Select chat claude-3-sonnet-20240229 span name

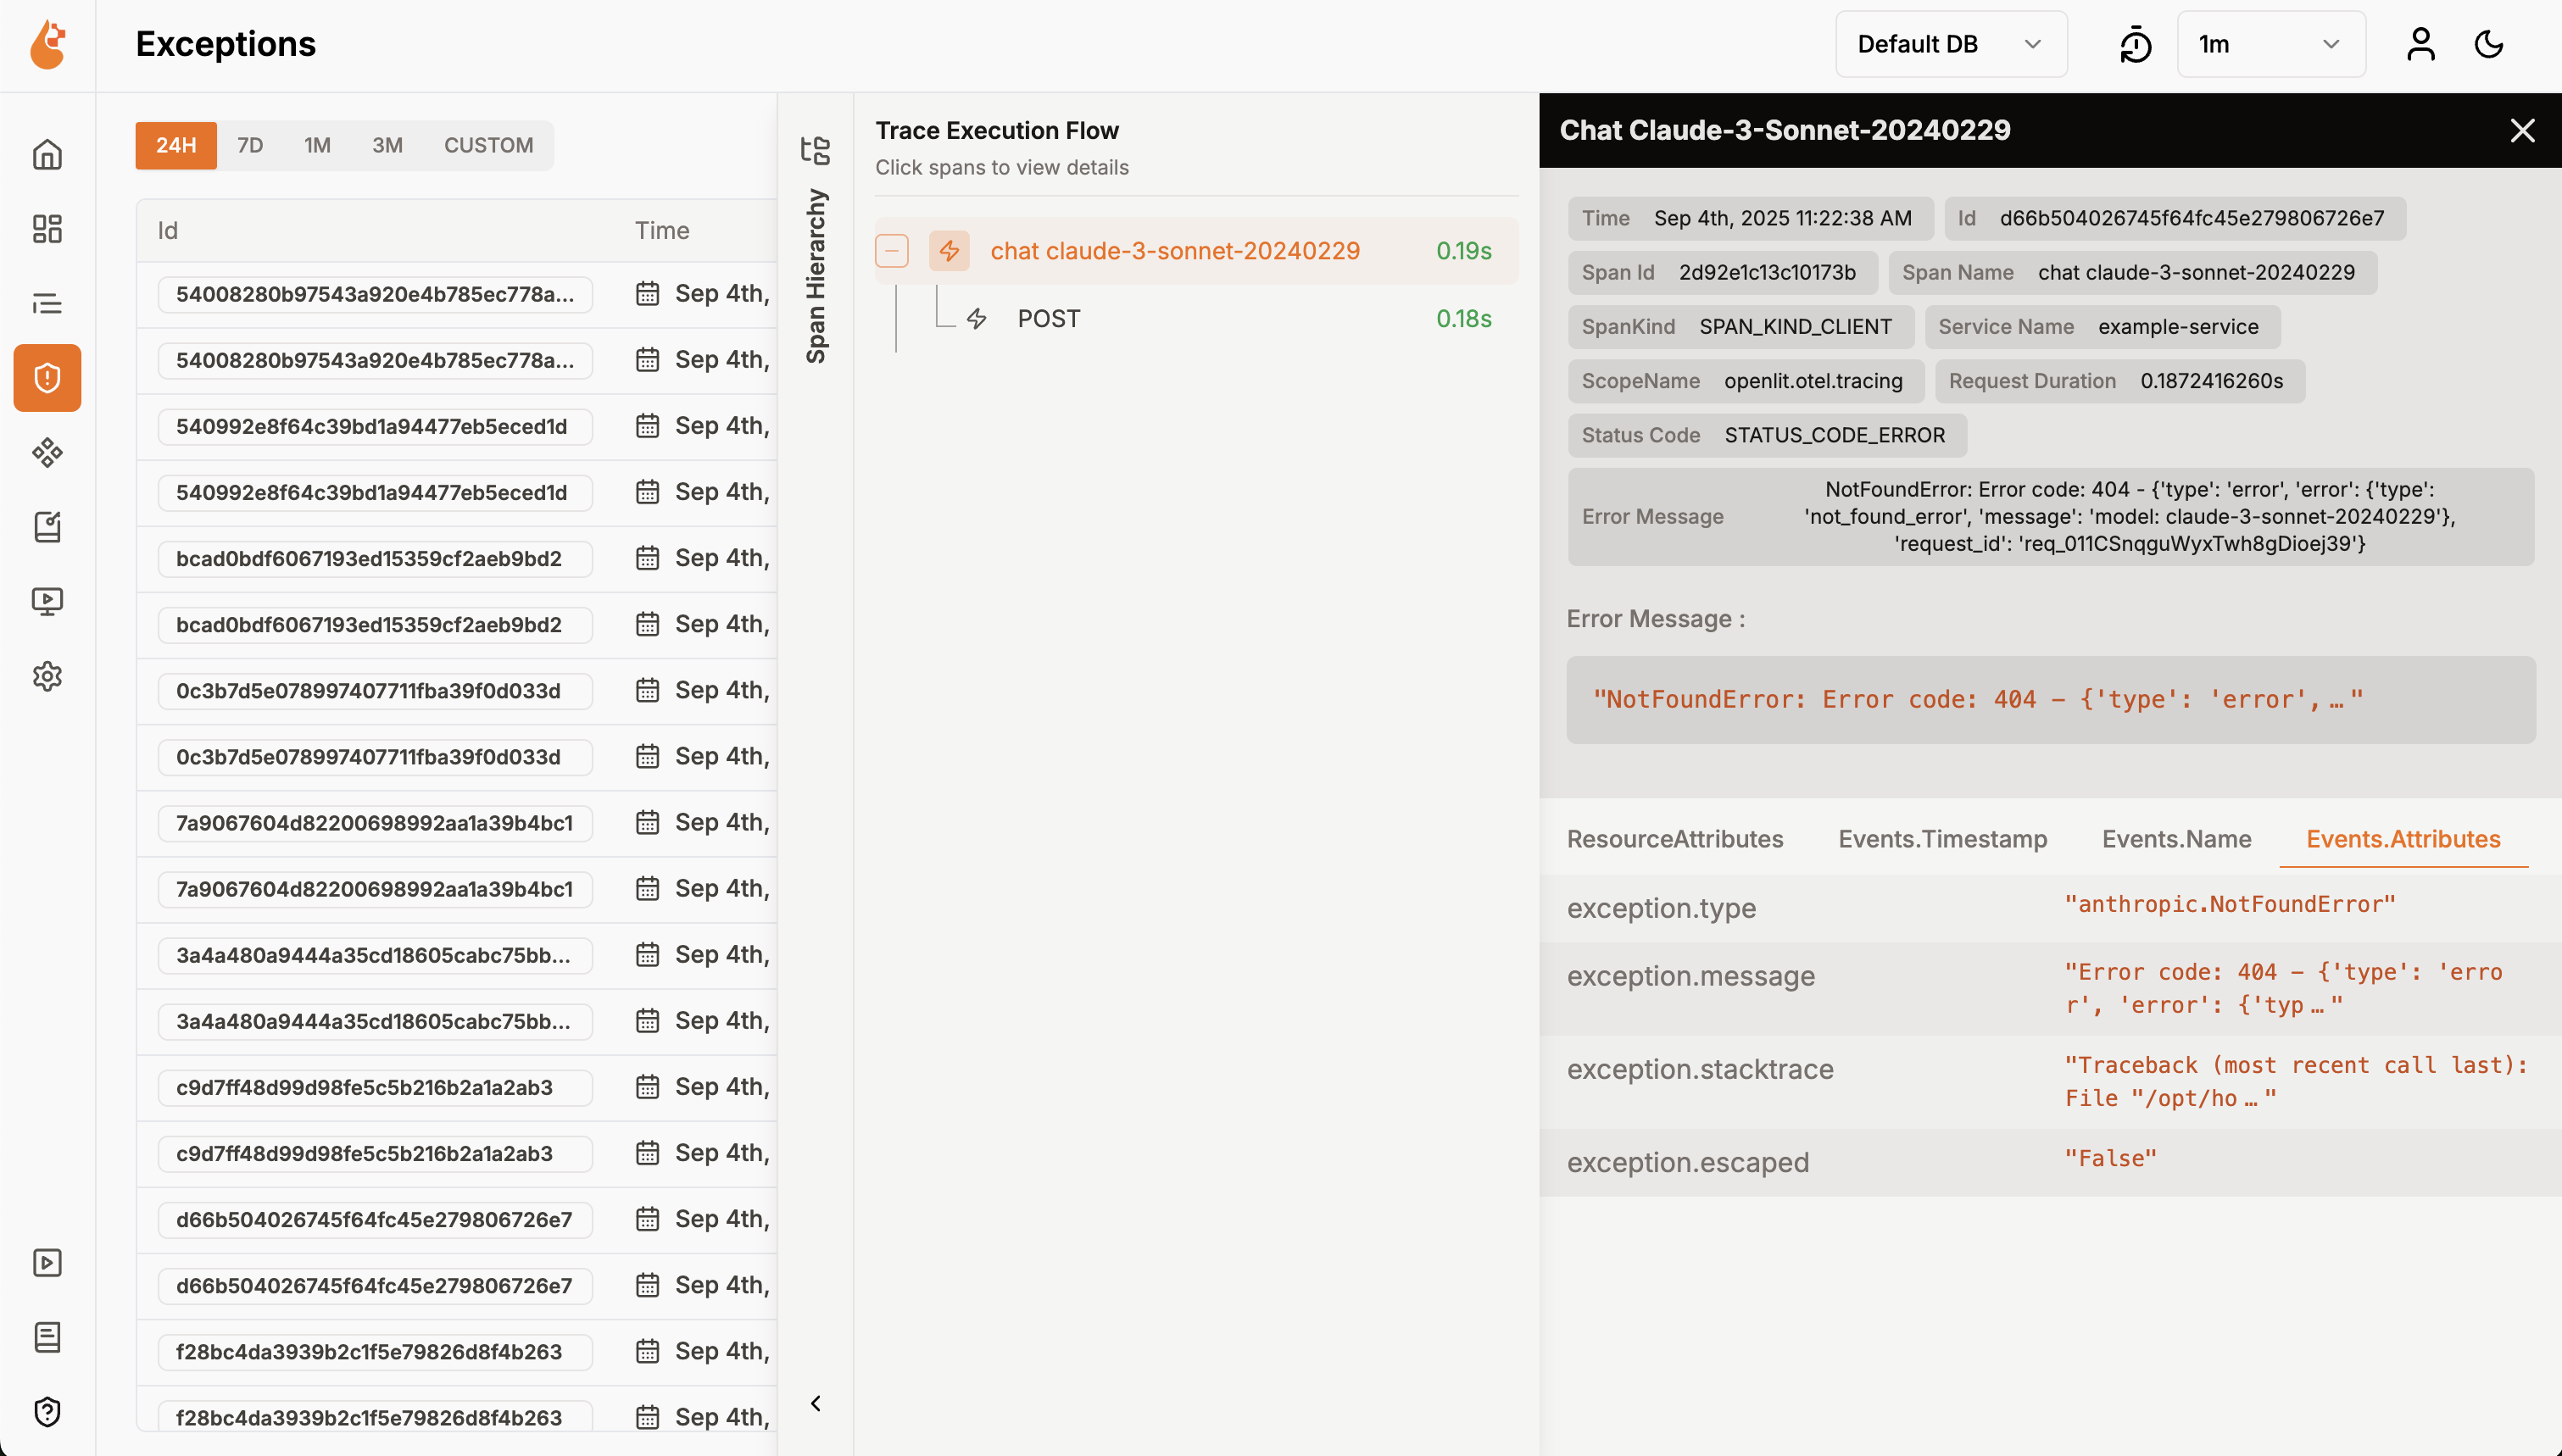(x=1175, y=251)
